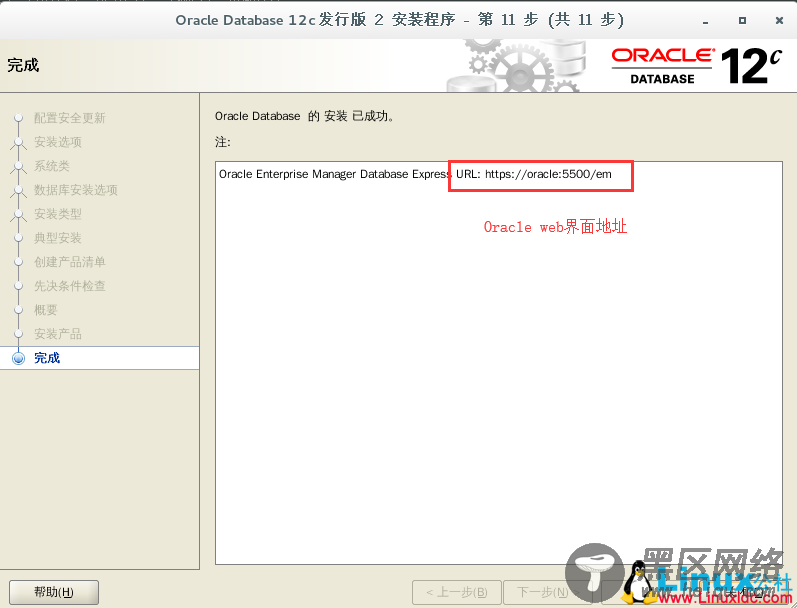Select the 数据库安装选项 step
This screenshot has height=608, width=797.
pos(76,190)
